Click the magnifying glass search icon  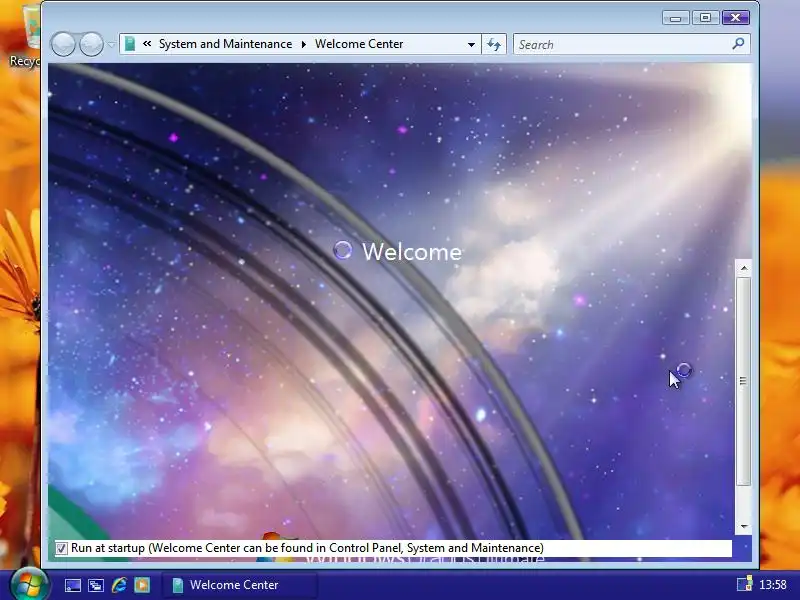coord(738,44)
